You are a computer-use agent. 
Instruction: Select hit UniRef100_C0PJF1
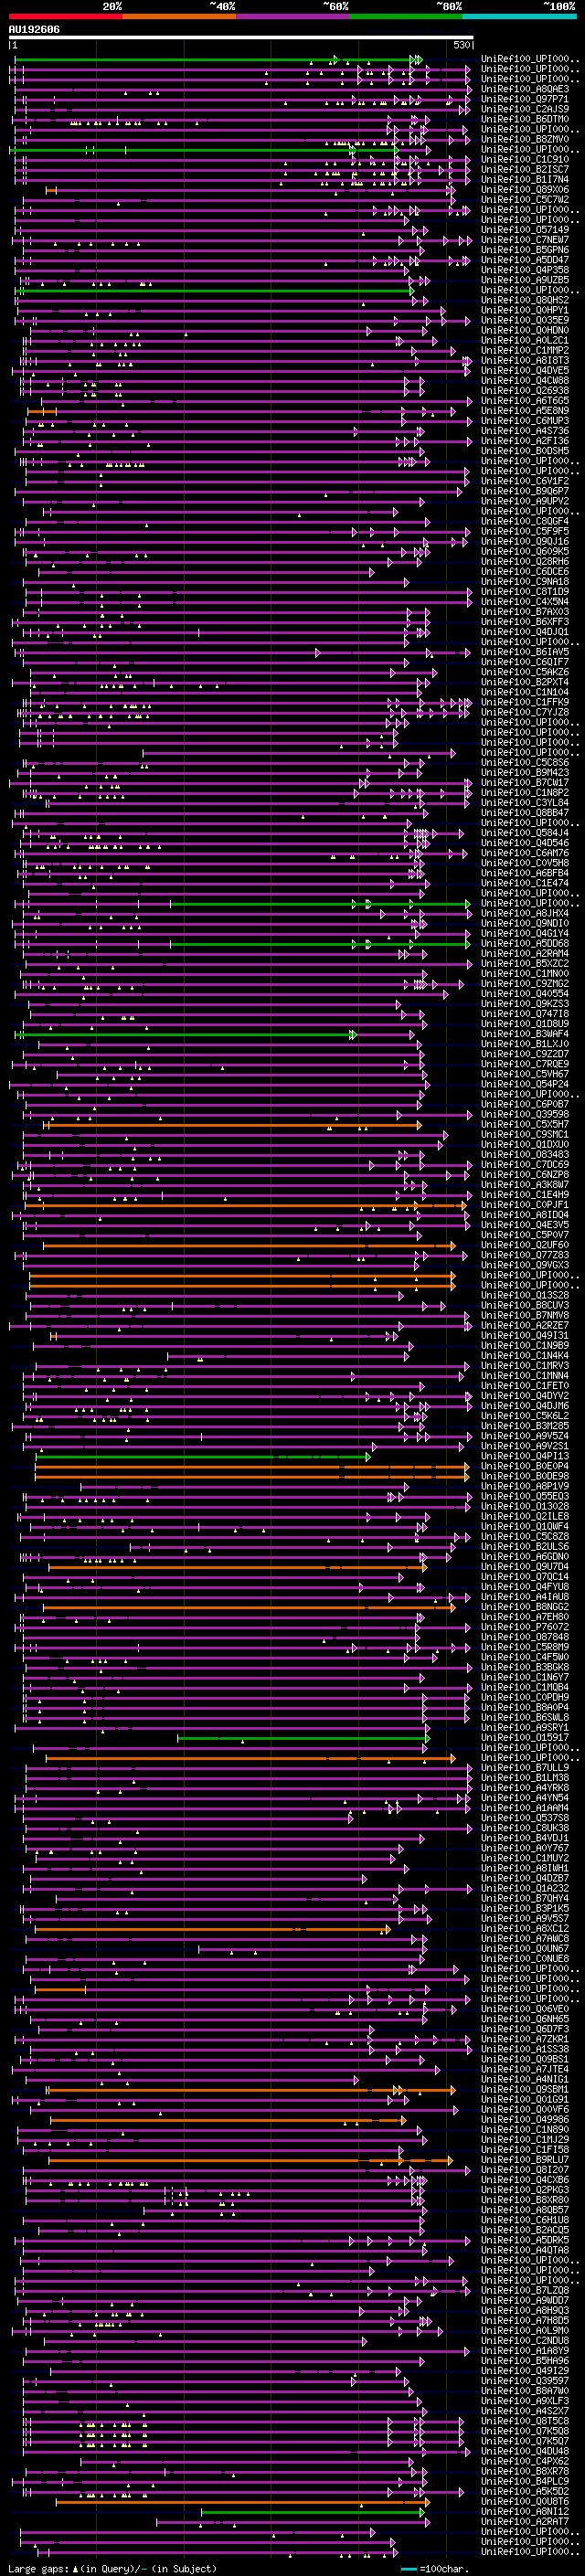coord(525,1205)
